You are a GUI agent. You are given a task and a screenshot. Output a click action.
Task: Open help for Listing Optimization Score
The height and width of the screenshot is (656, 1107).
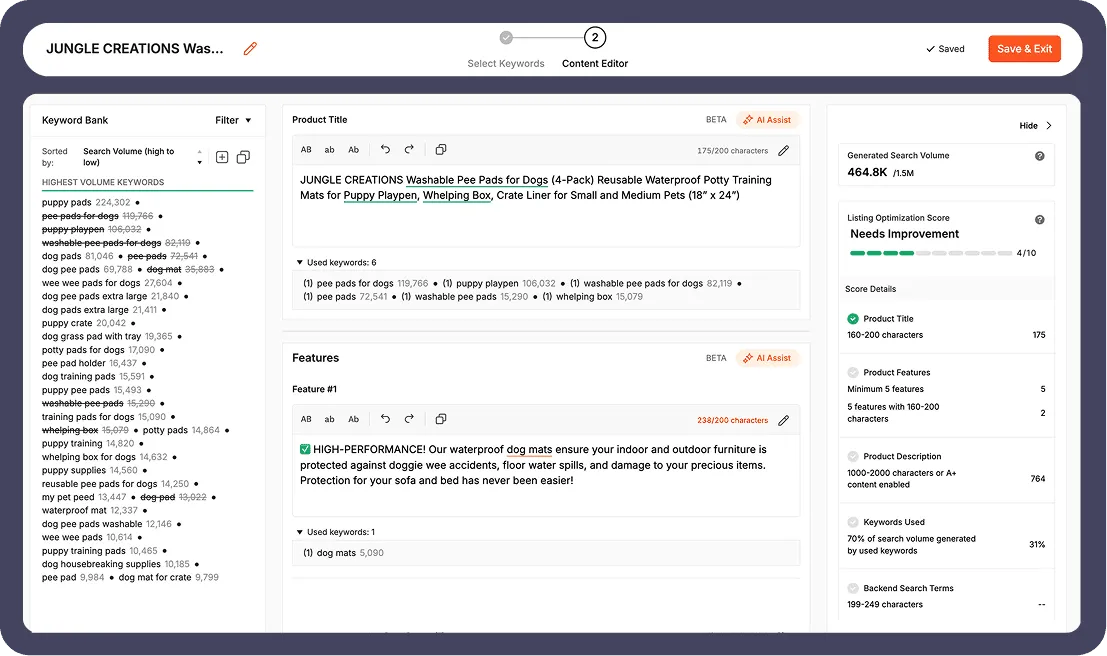click(1039, 220)
